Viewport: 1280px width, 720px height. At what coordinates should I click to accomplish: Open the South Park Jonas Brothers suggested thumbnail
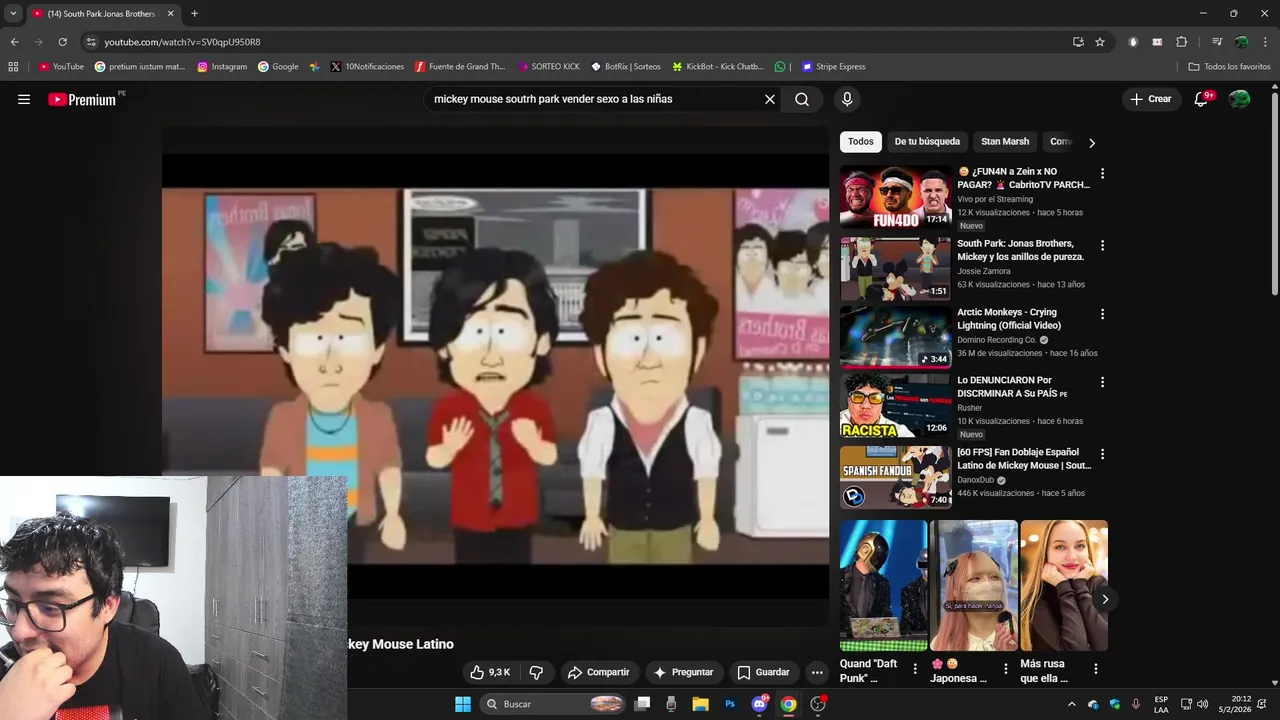pyautogui.click(x=895, y=269)
